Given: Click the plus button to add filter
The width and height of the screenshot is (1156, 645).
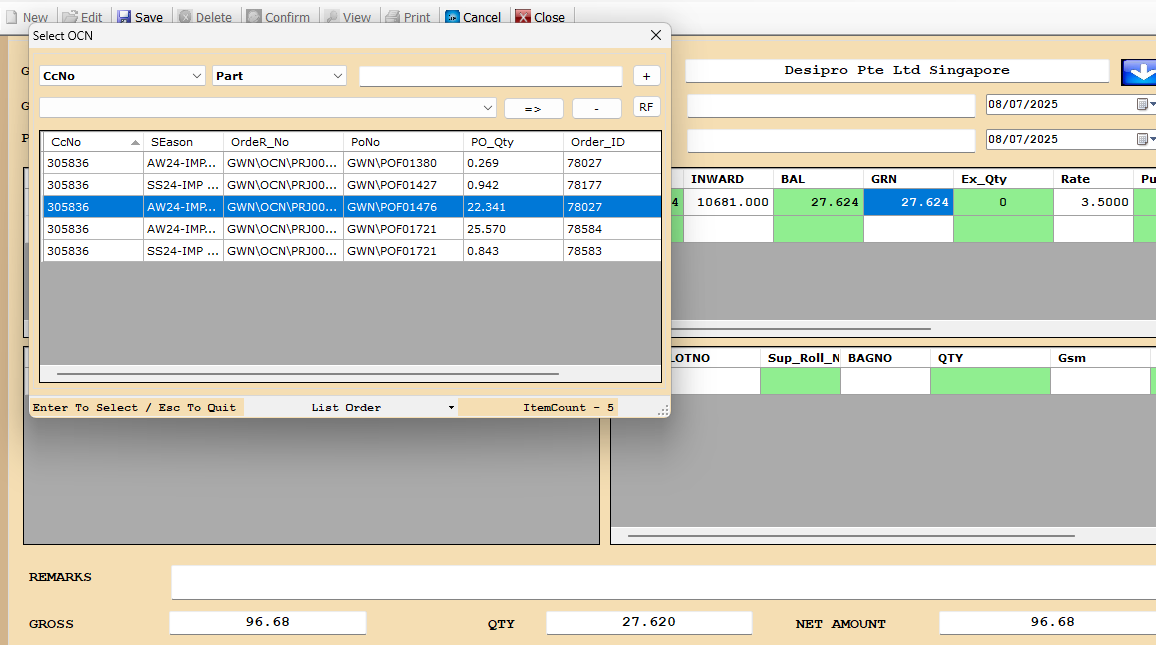Looking at the screenshot, I should 647,76.
